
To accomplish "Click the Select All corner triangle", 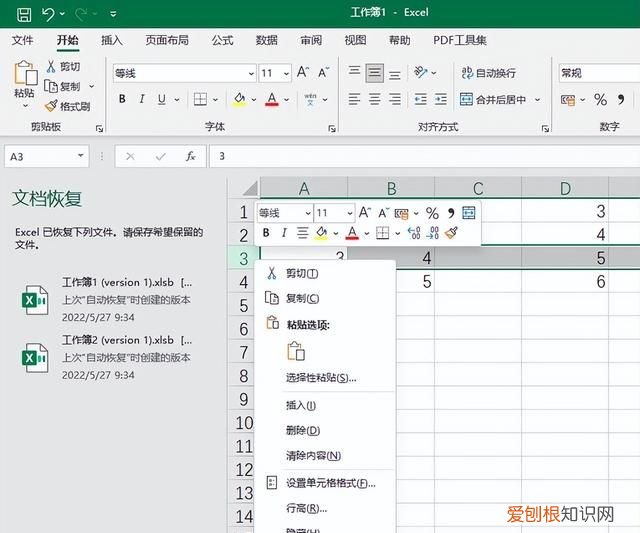I will pos(250,188).
